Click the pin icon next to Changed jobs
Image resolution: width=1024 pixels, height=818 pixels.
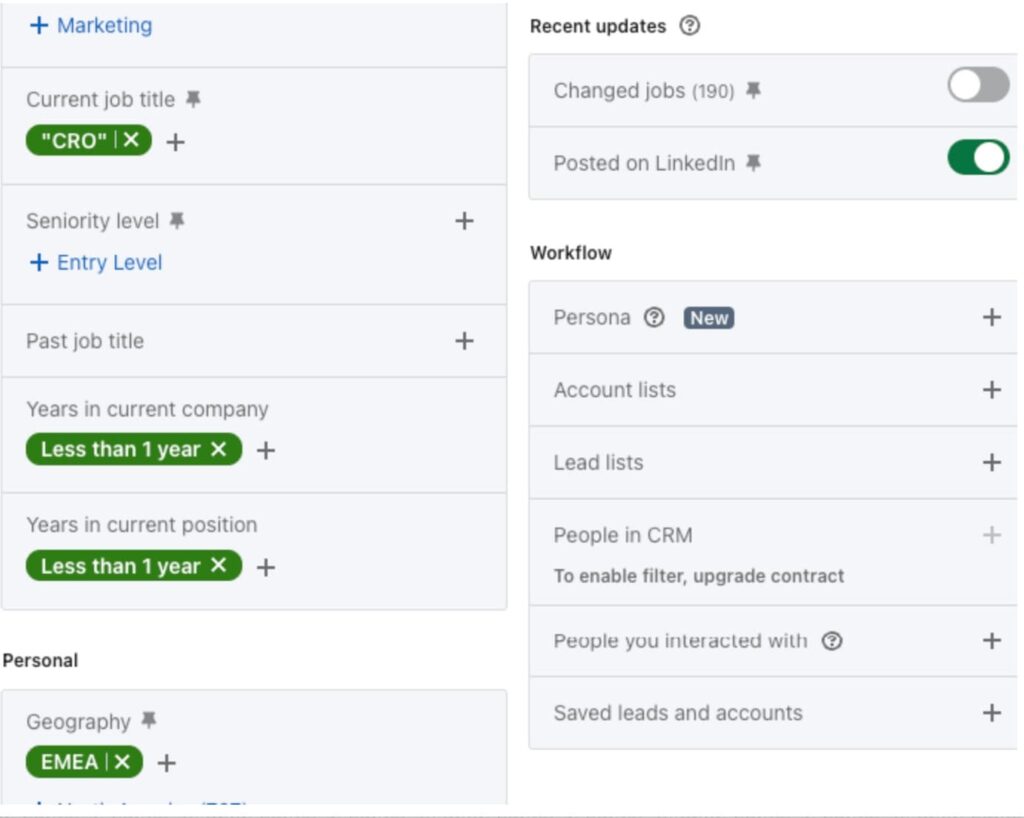753,91
